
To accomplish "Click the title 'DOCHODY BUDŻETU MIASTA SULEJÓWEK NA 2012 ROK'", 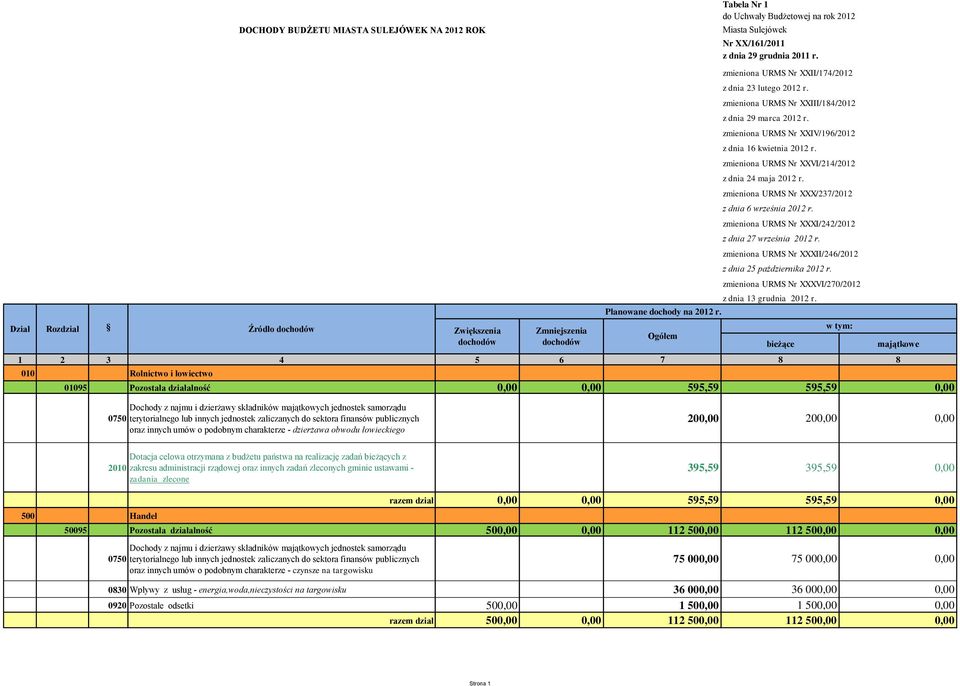I will click(362, 30).
